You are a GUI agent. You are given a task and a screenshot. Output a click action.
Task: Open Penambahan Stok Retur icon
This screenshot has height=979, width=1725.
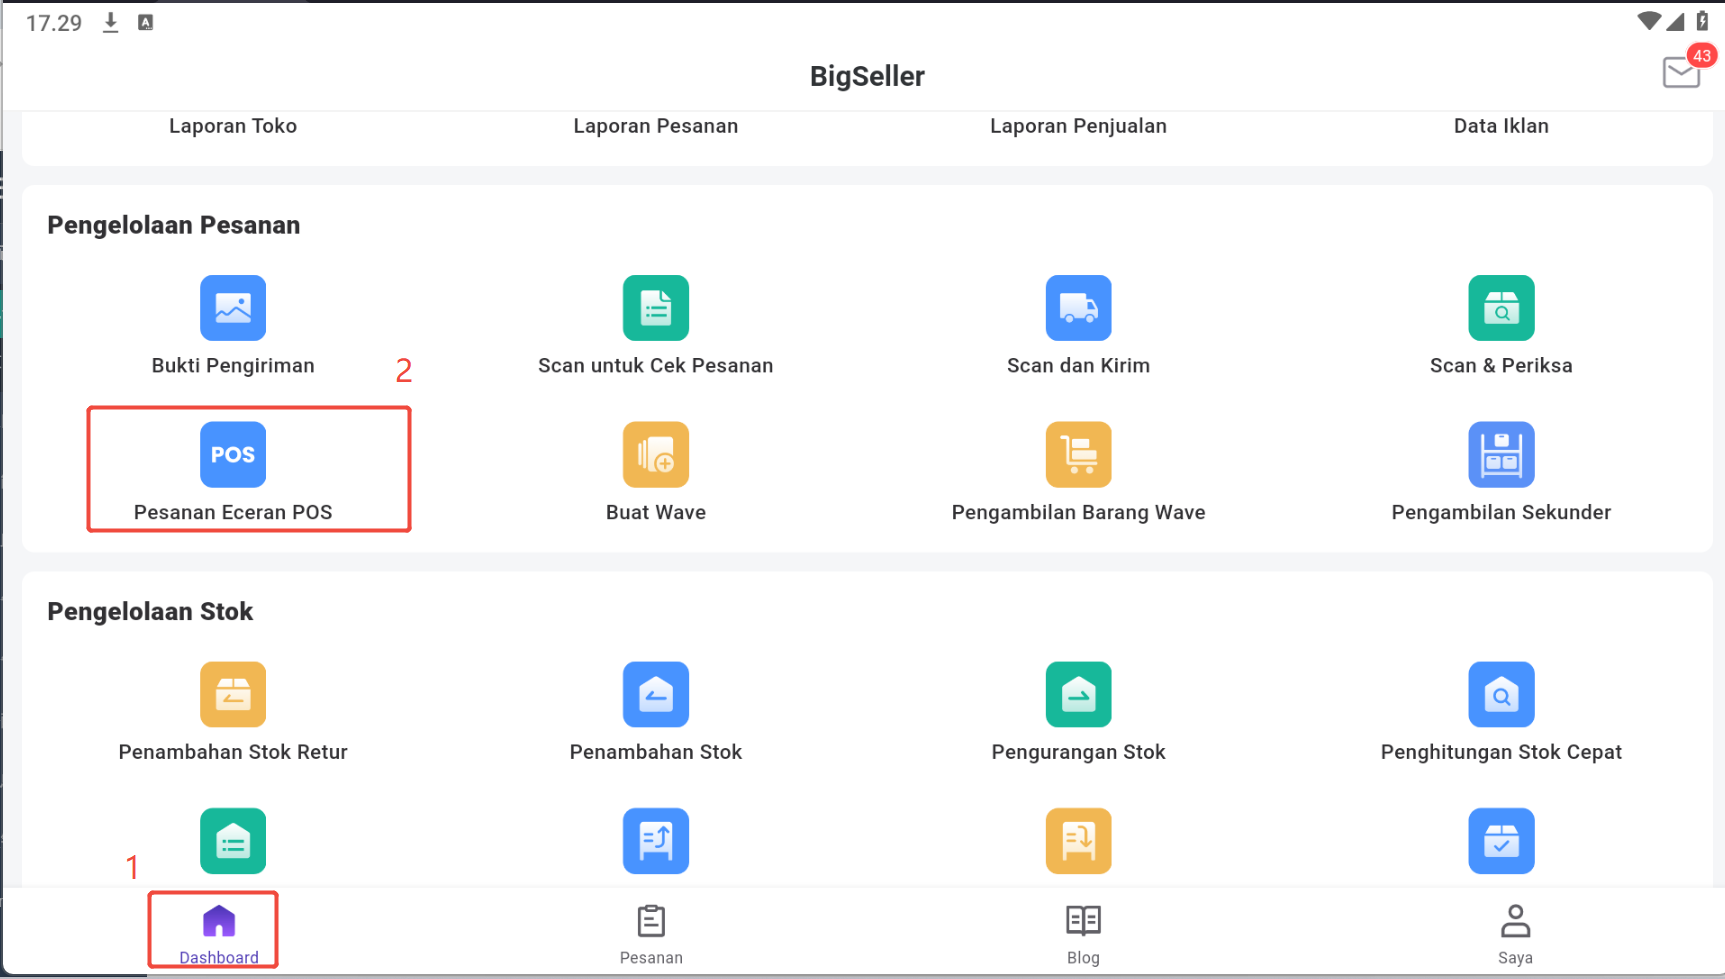coord(233,695)
